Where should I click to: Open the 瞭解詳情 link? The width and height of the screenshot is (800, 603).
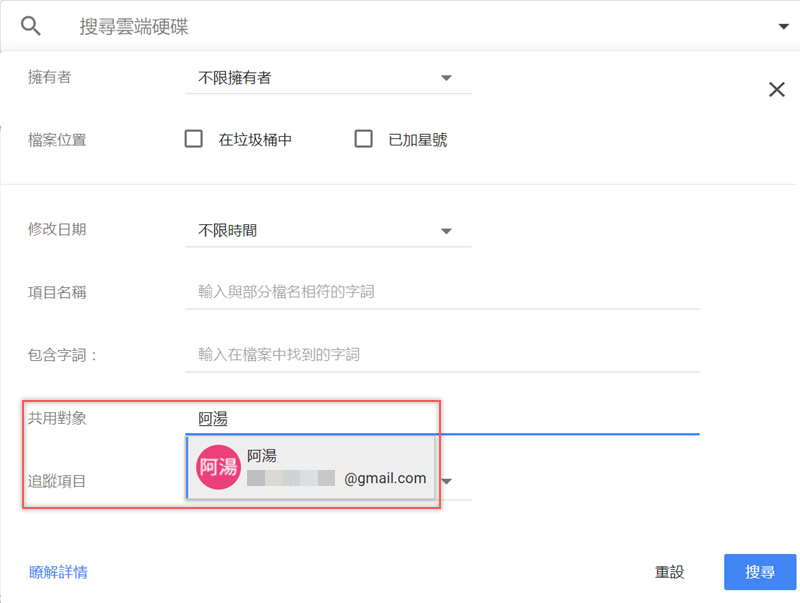[58, 572]
